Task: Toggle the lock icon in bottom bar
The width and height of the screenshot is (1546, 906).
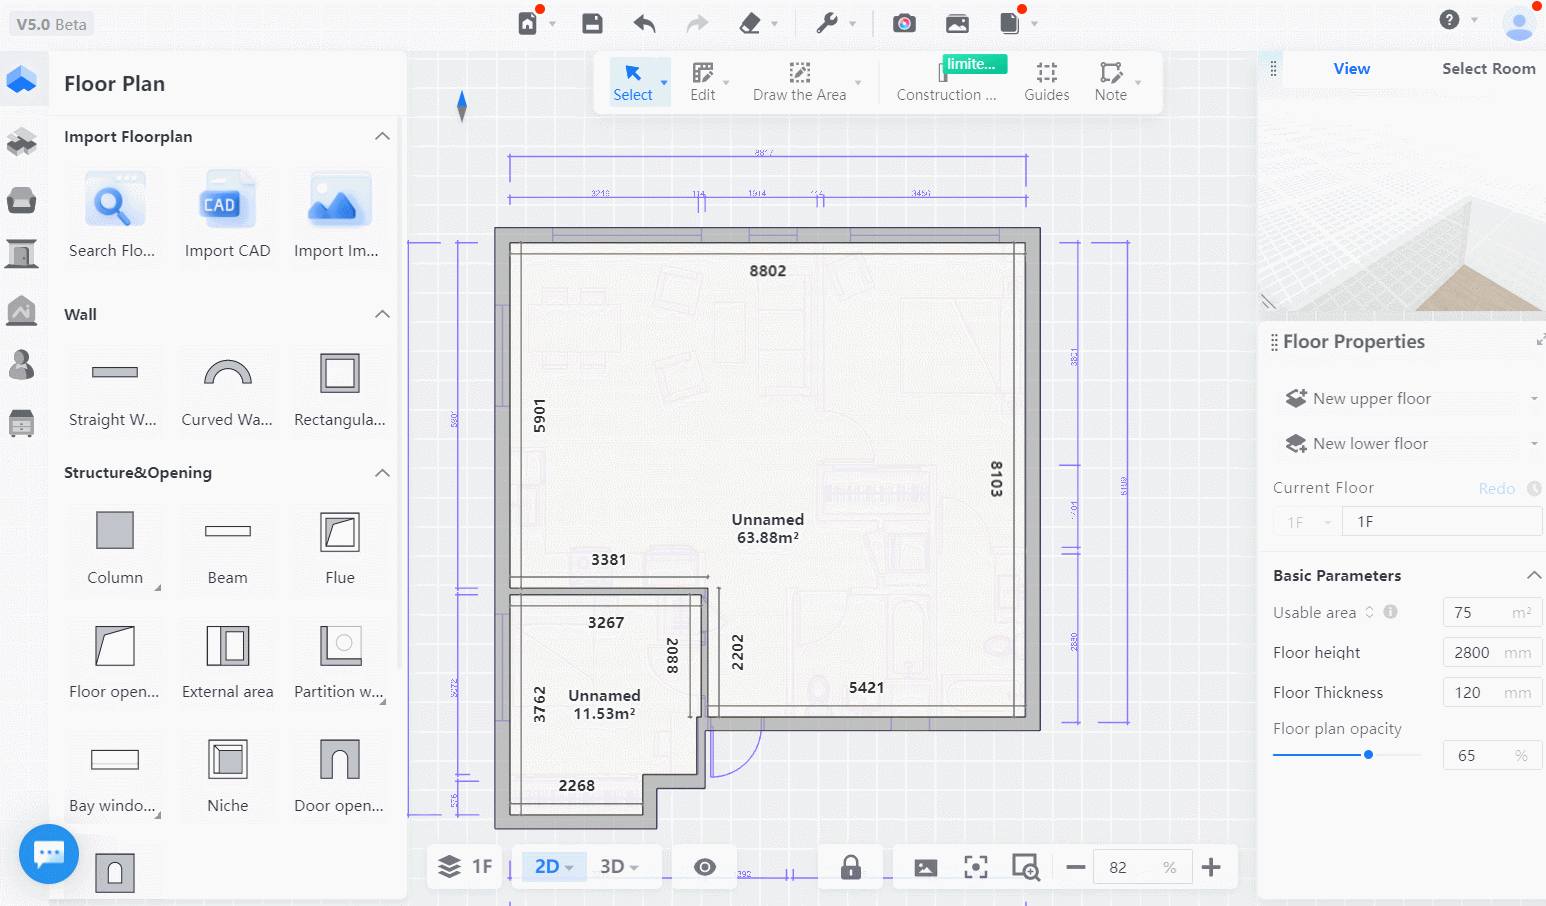Action: 851,867
